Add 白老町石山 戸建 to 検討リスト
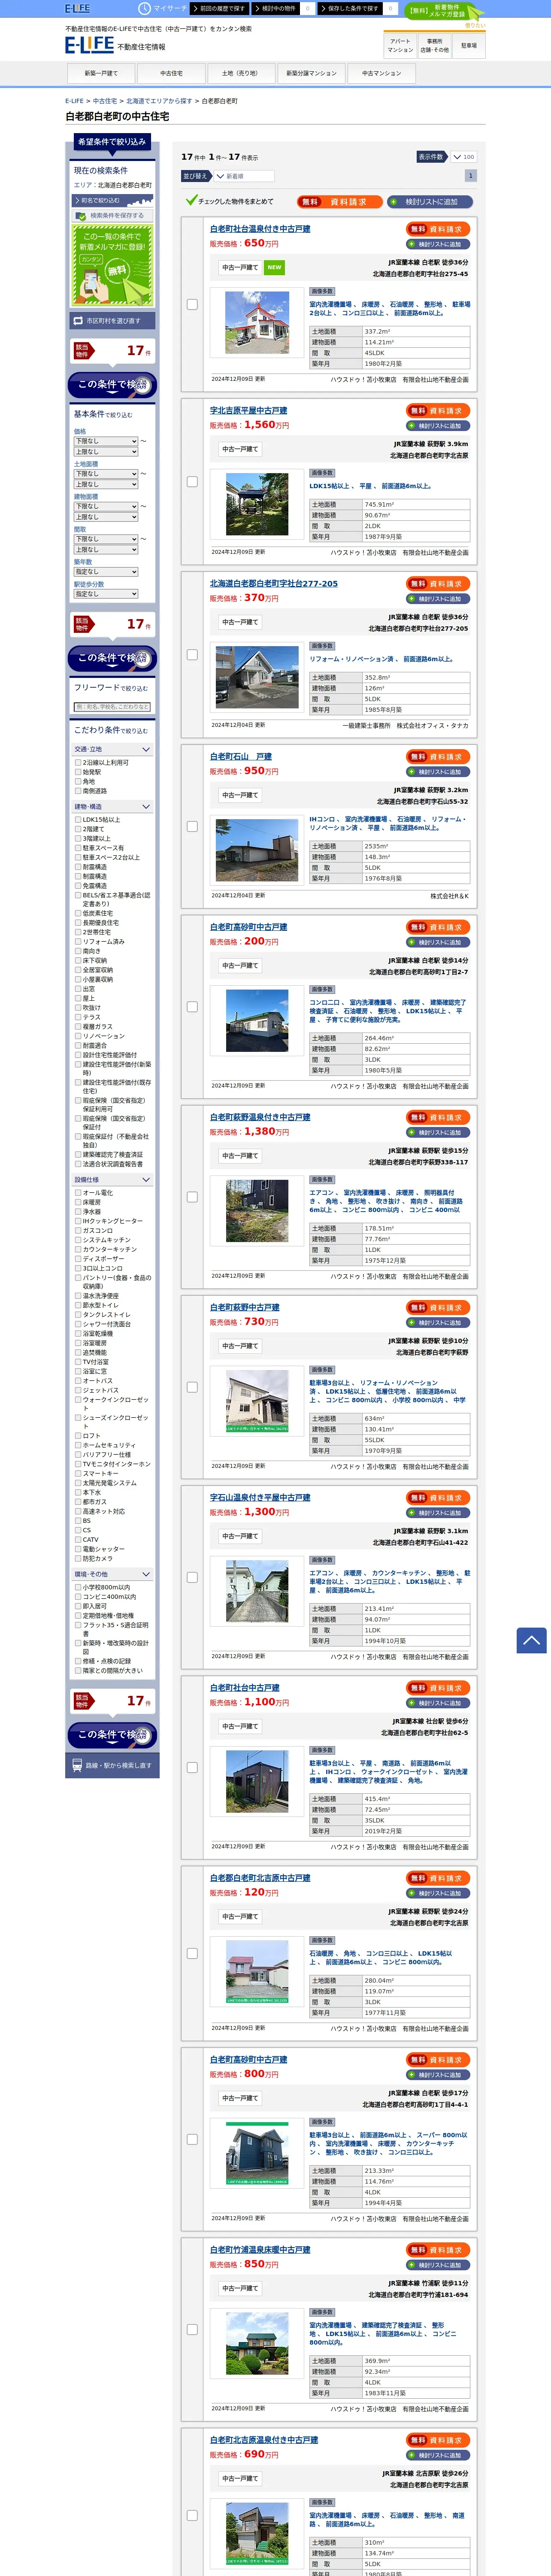This screenshot has width=551, height=2576. point(438,772)
